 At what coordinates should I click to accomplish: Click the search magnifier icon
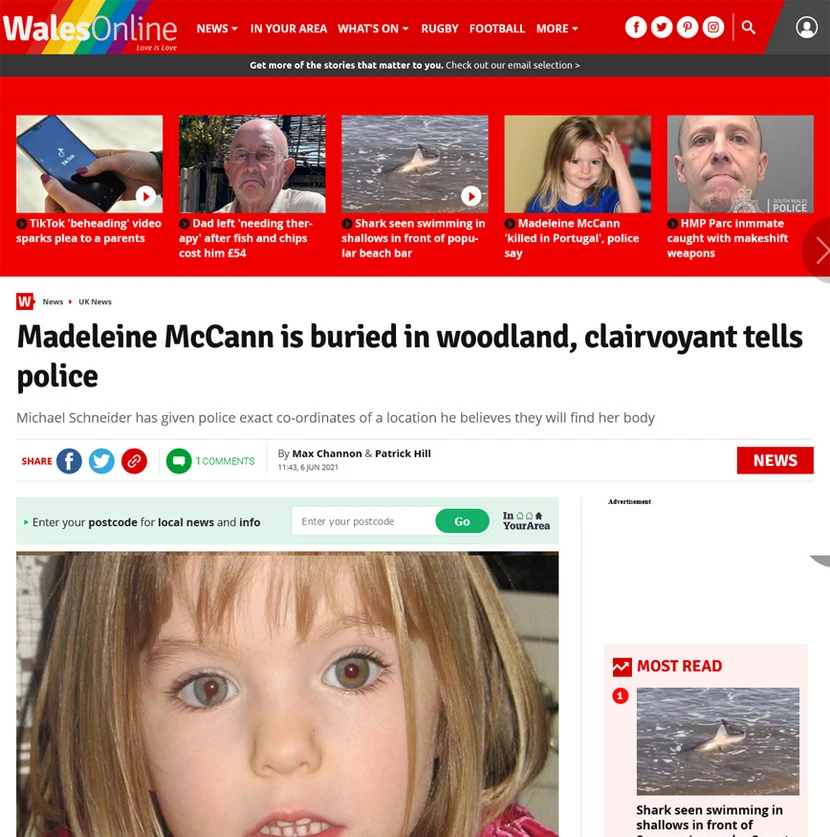click(748, 27)
